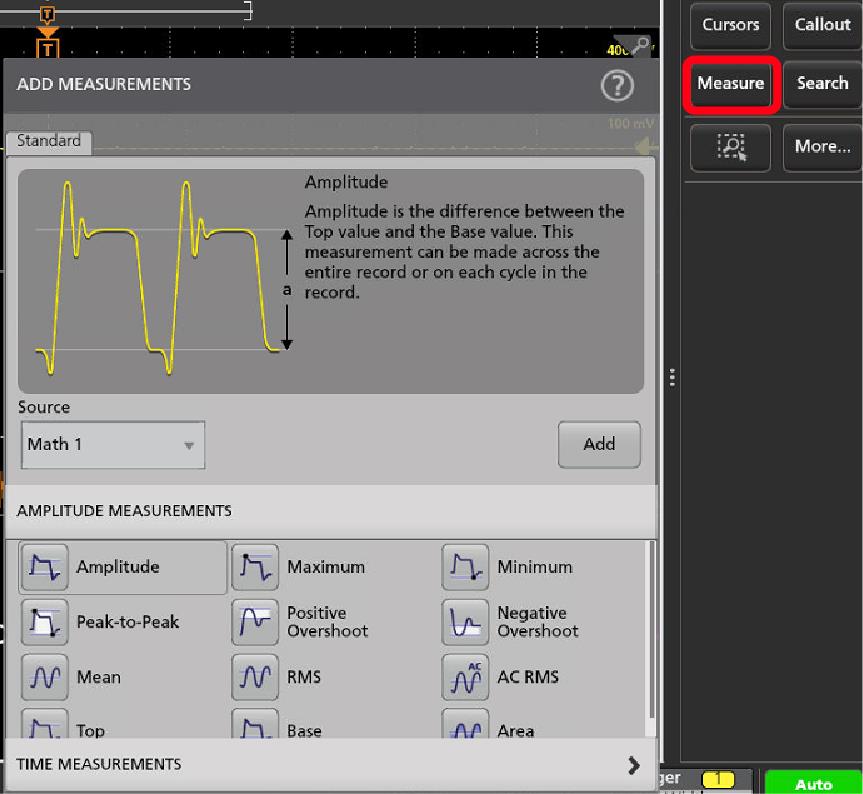Click the zoom box magnifier icon

point(731,146)
